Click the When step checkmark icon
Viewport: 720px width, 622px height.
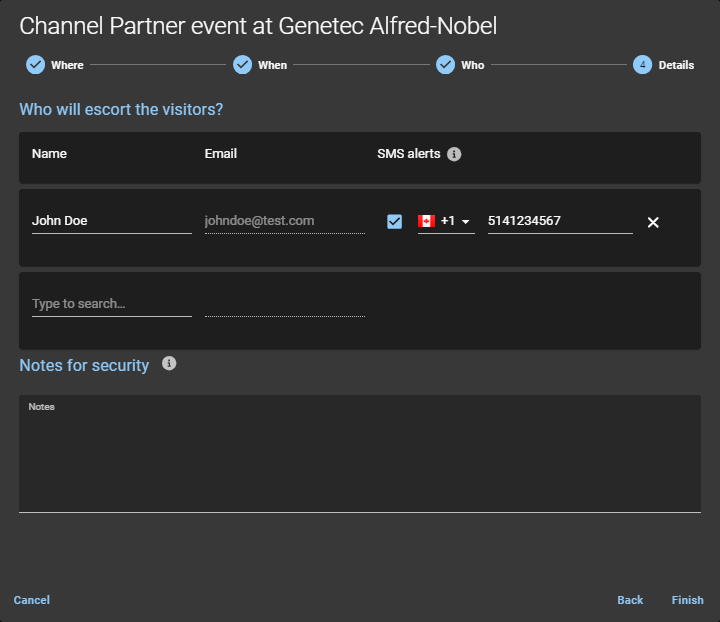coord(242,65)
